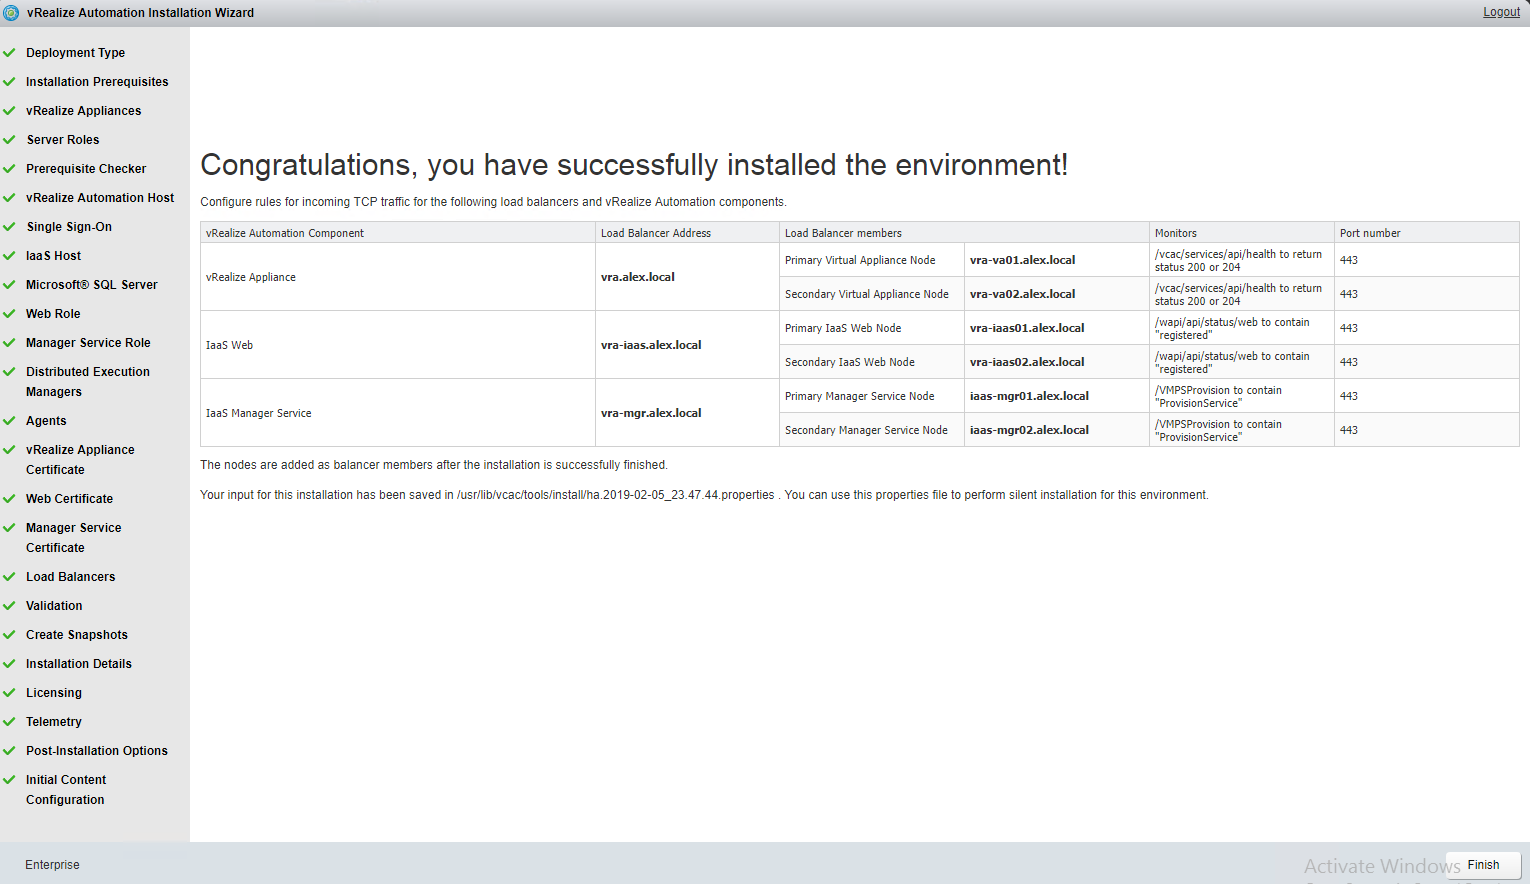Click the checkmark icon beside Deployment Type
Screen dimensions: 1530x884
click(x=9, y=53)
